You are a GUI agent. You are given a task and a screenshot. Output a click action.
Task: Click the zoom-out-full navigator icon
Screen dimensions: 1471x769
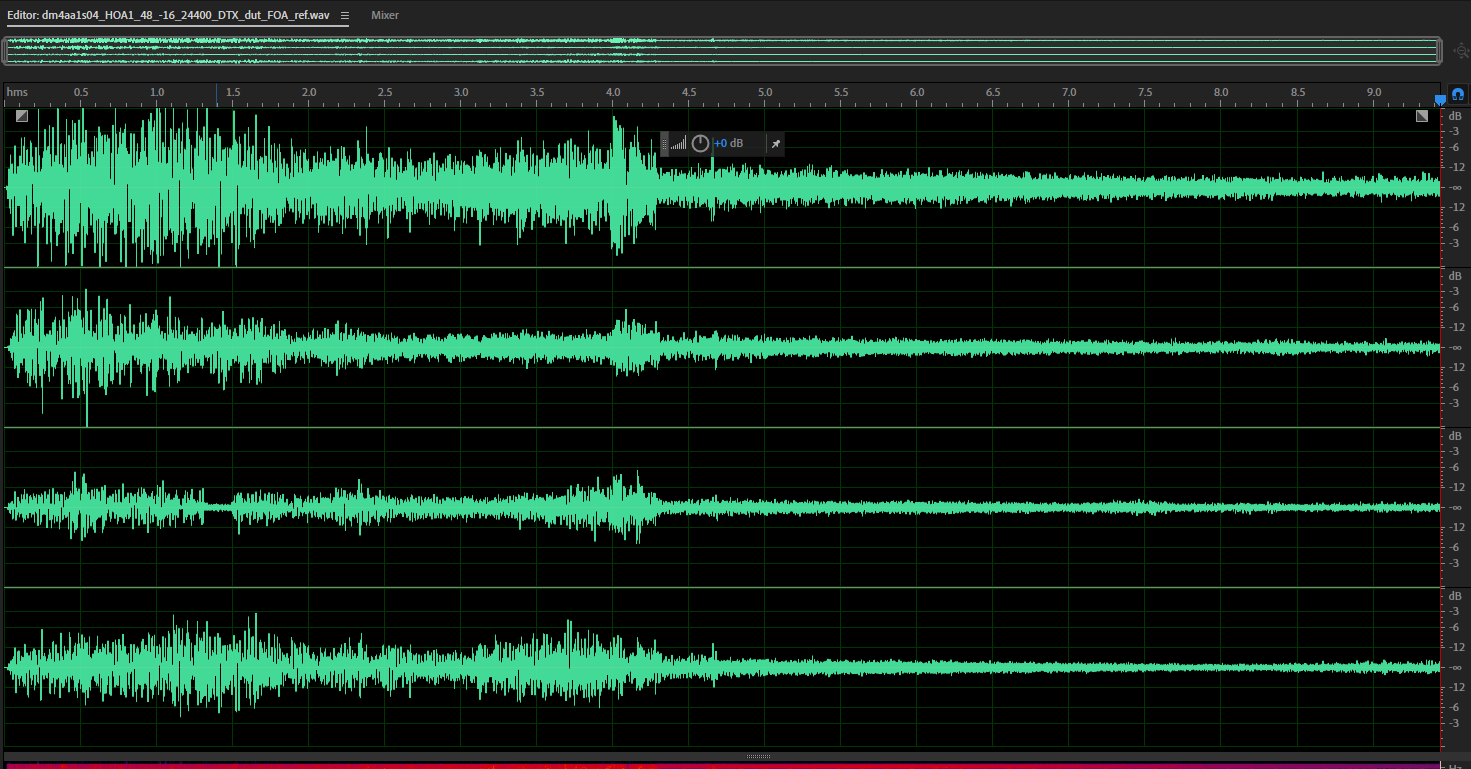click(x=1460, y=50)
